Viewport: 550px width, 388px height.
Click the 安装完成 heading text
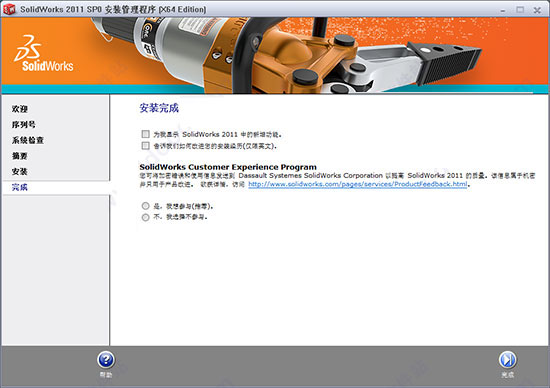[159, 108]
